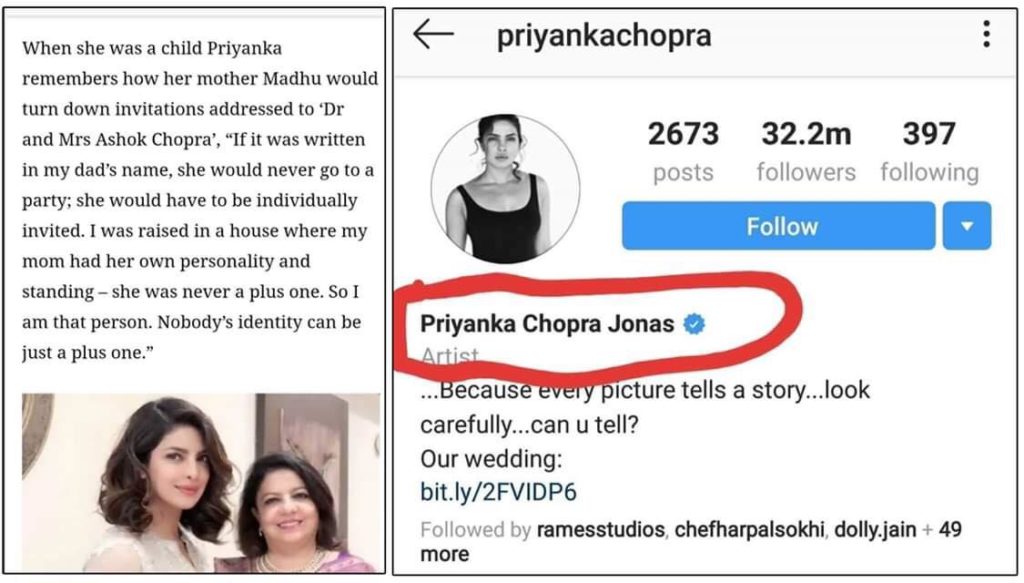Screen dimensions: 1024x583
Task: Tap the back arrow icon
Action: pos(433,34)
